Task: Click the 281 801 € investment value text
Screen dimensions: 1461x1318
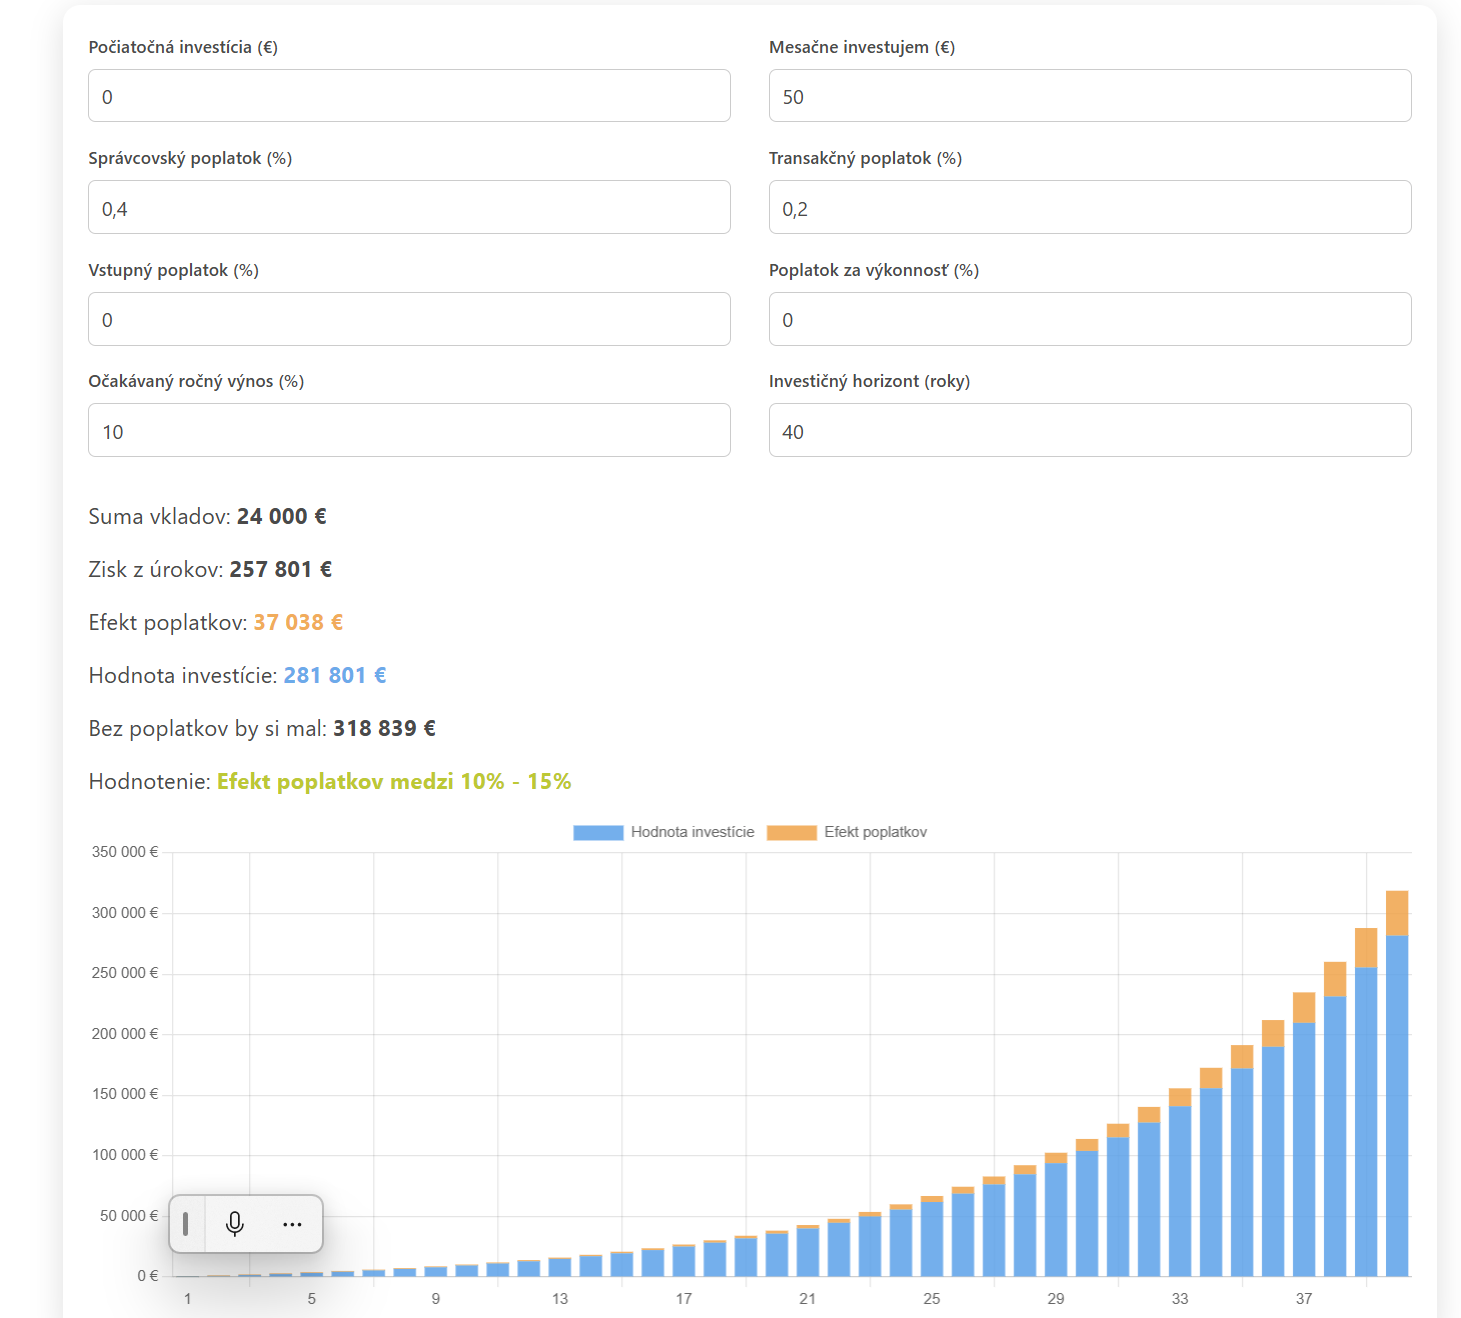Action: coord(335,675)
